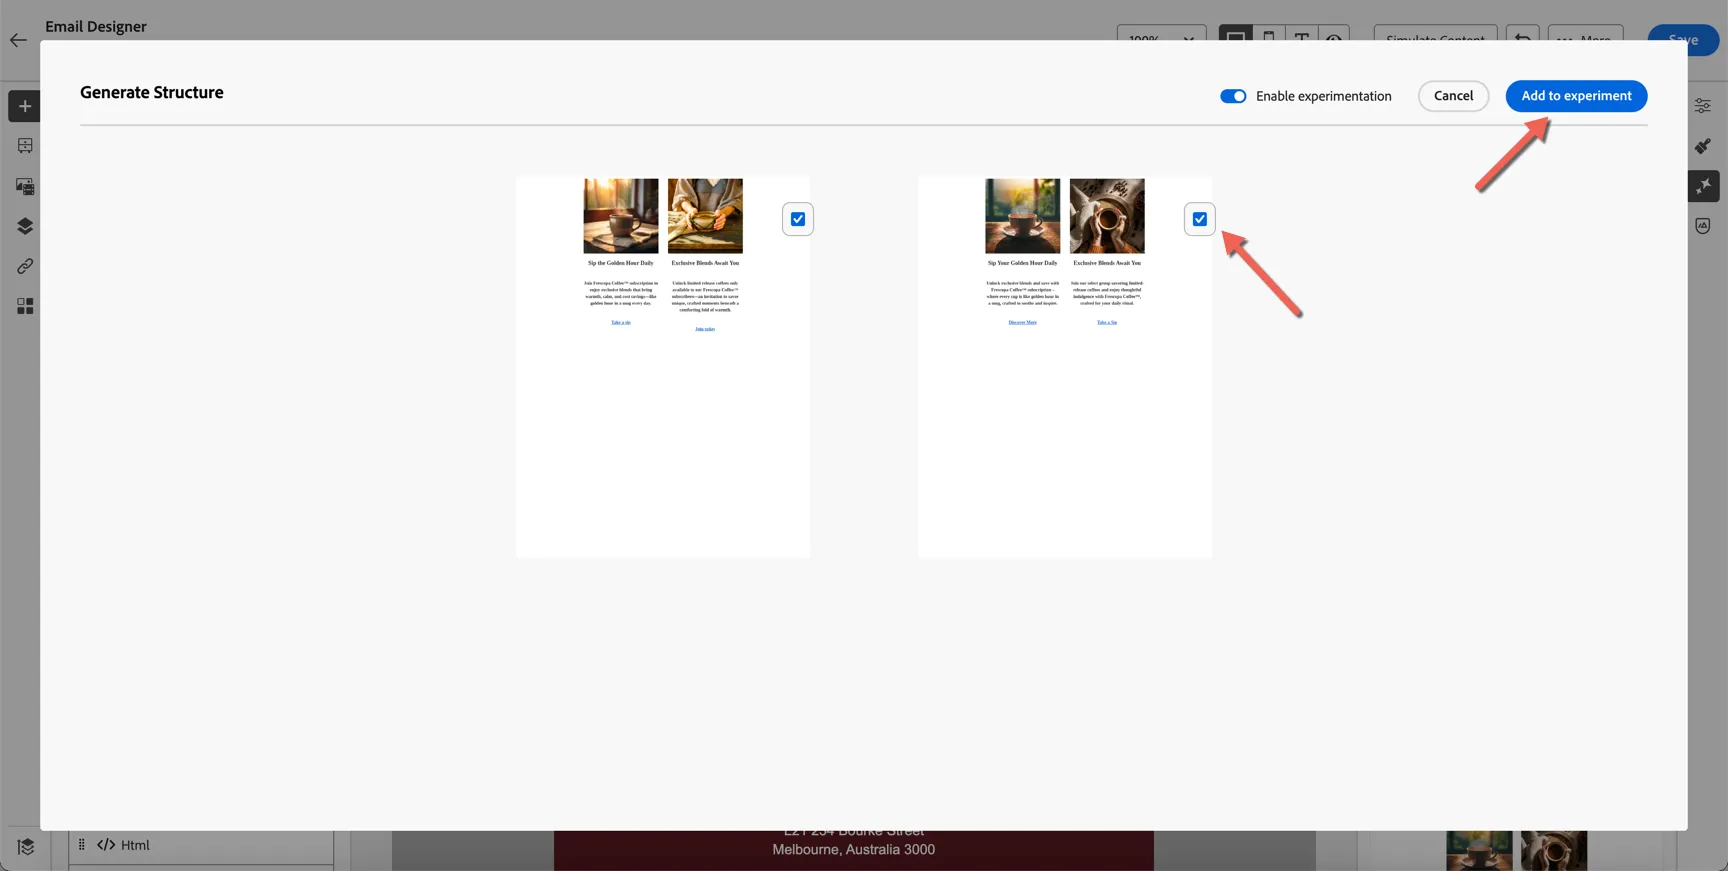Disable the Enable experimentation switch
Screen dimensions: 1728x871
tap(1233, 96)
